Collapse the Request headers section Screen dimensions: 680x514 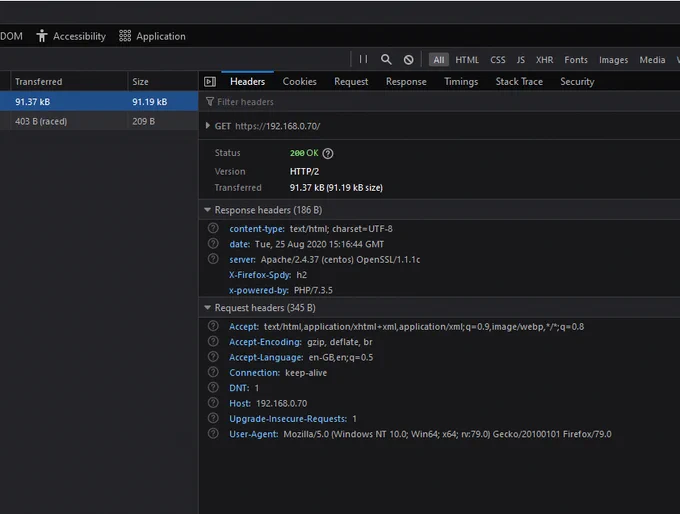pos(207,308)
